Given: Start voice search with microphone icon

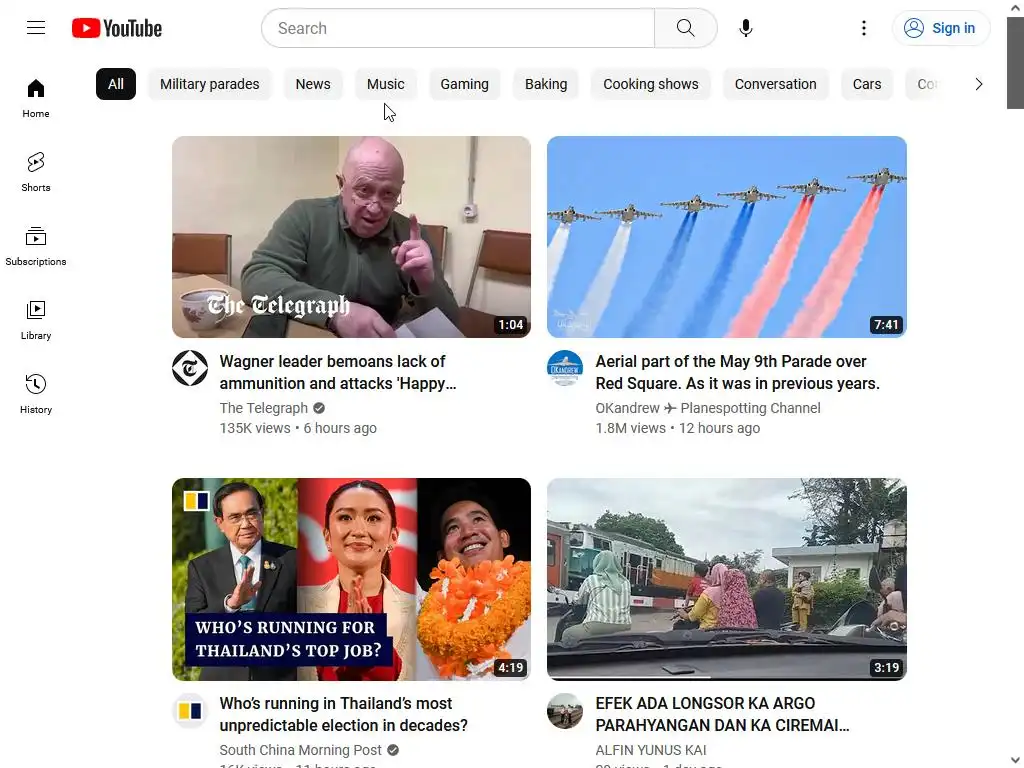Looking at the screenshot, I should (x=746, y=28).
